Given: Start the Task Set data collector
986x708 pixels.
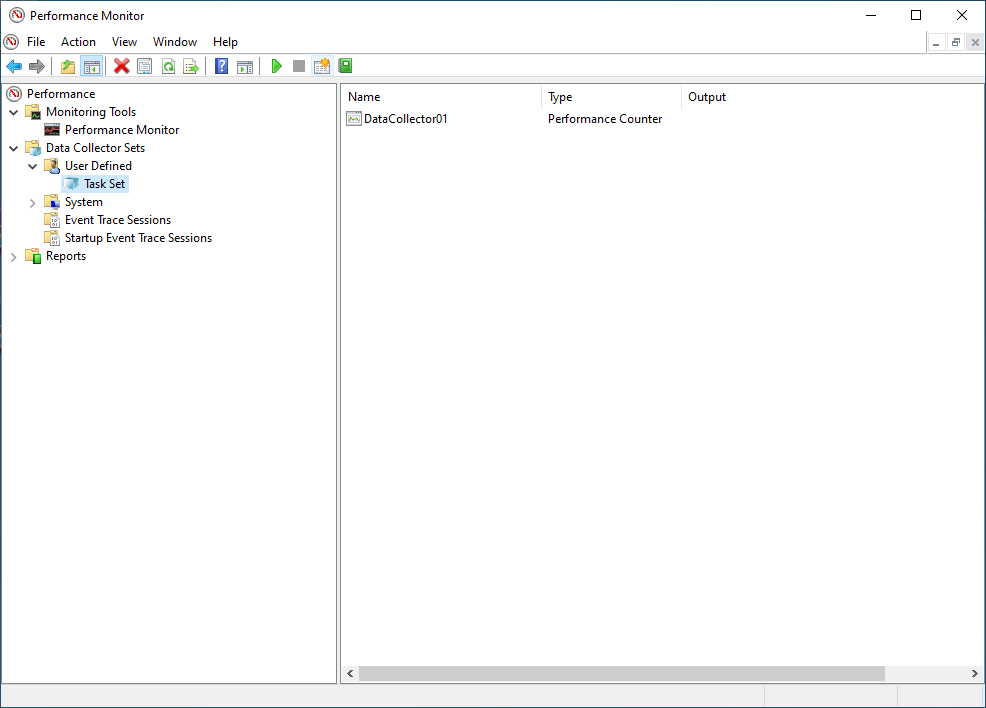Looking at the screenshot, I should (276, 66).
